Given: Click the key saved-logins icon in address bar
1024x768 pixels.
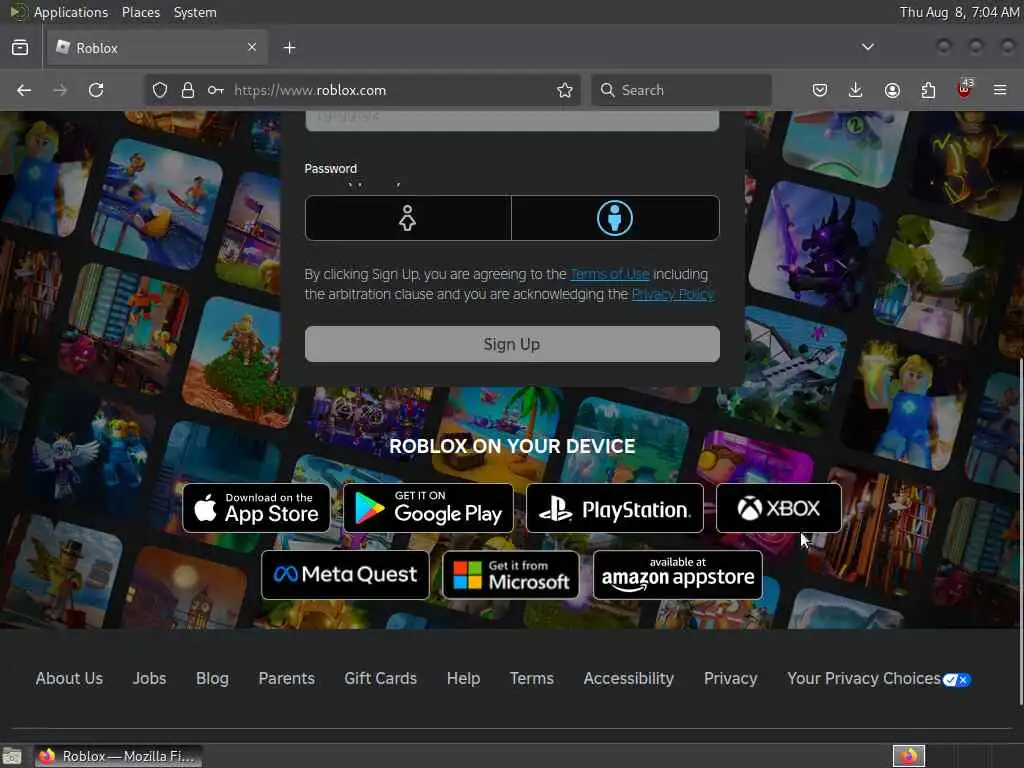Looking at the screenshot, I should pyautogui.click(x=216, y=90).
